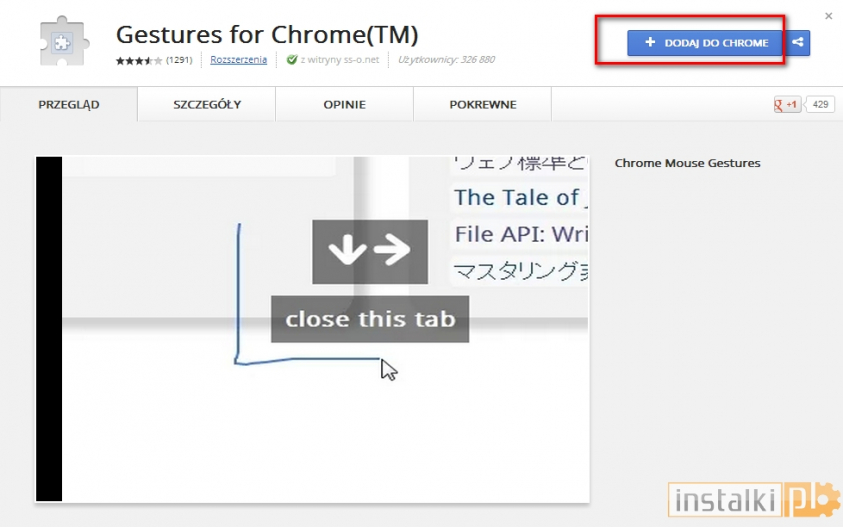Click the extension preview screenshot
Viewport: 843px width, 527px height.
[x=312, y=328]
